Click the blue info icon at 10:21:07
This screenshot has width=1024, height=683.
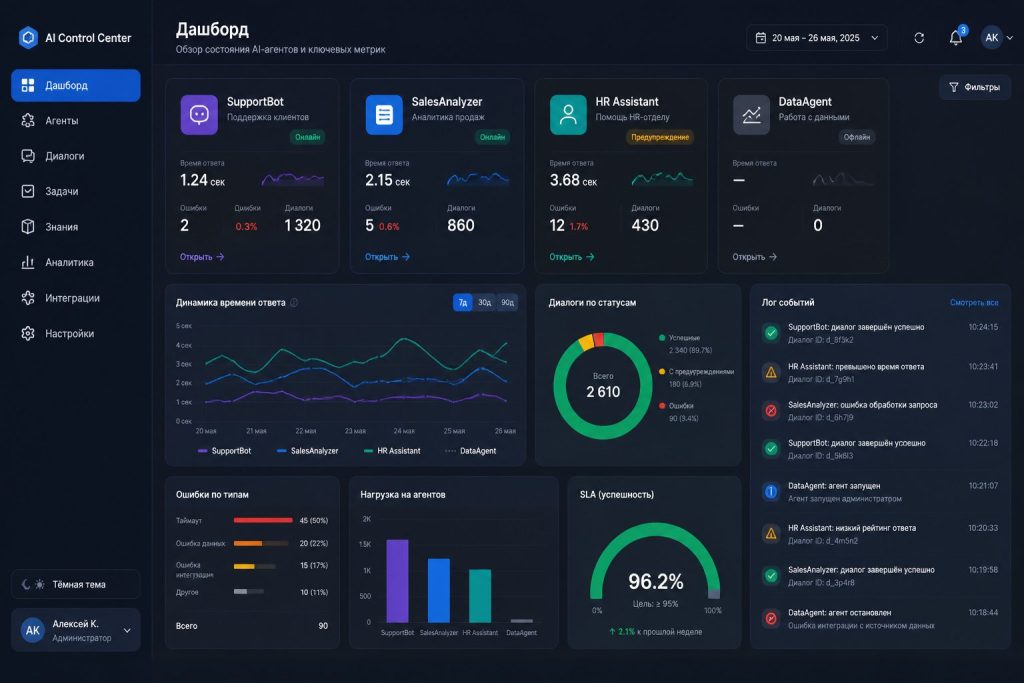[771, 492]
